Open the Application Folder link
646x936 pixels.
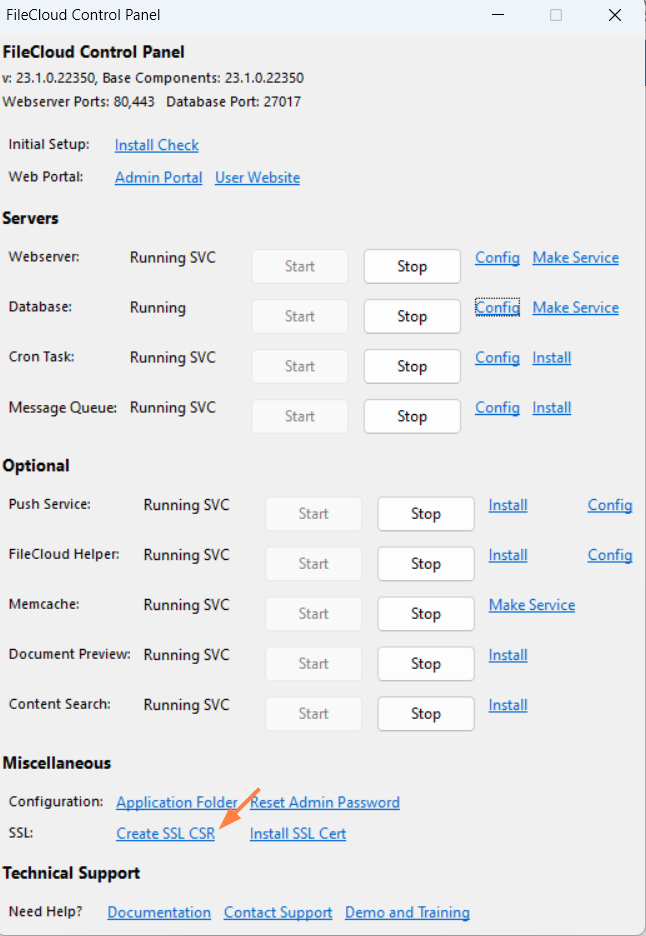[x=176, y=803]
